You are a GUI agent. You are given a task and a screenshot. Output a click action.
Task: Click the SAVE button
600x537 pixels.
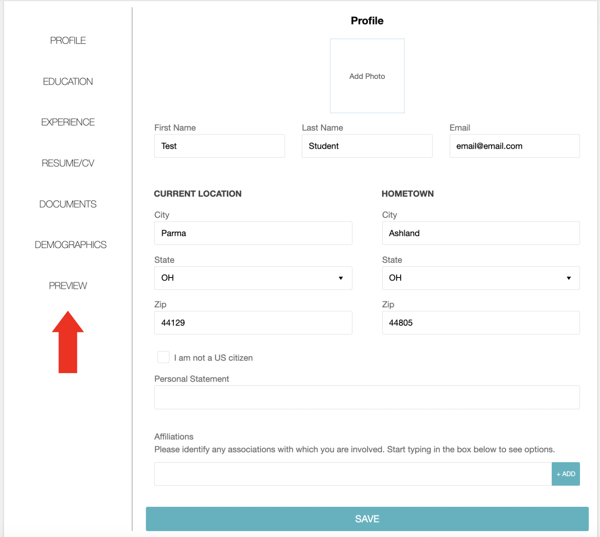(x=367, y=519)
